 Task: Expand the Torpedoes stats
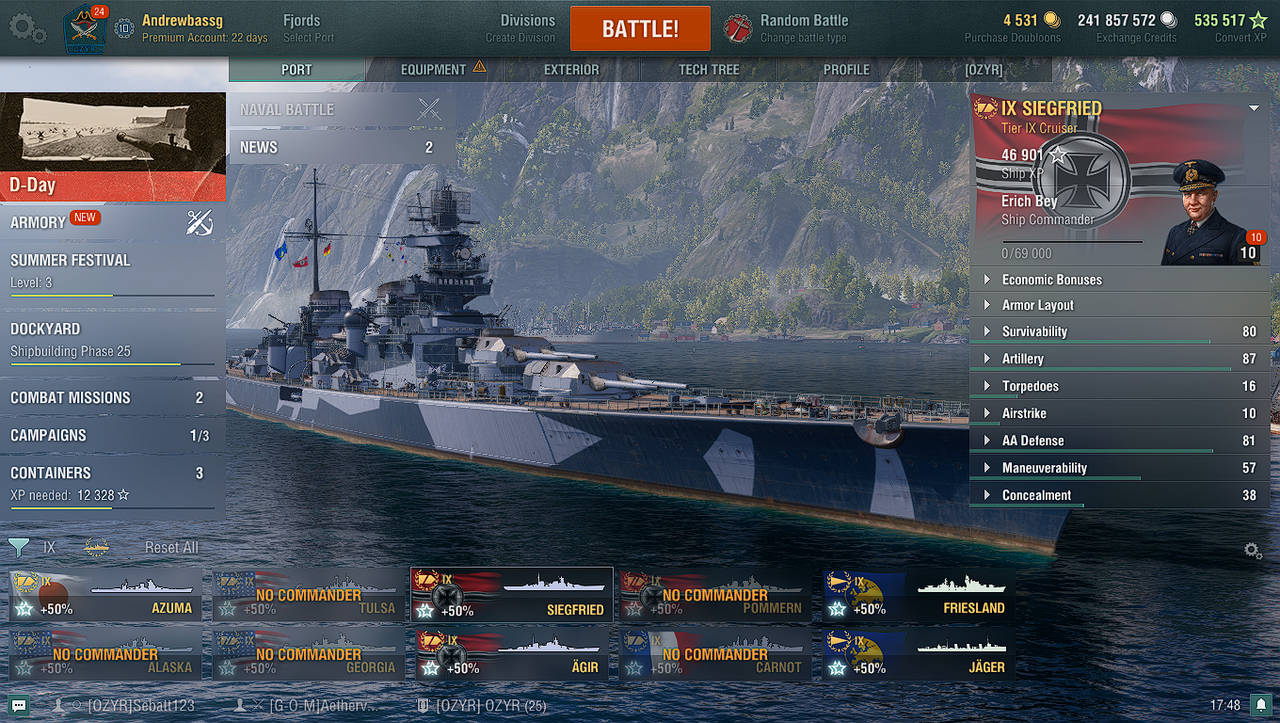(1120, 386)
